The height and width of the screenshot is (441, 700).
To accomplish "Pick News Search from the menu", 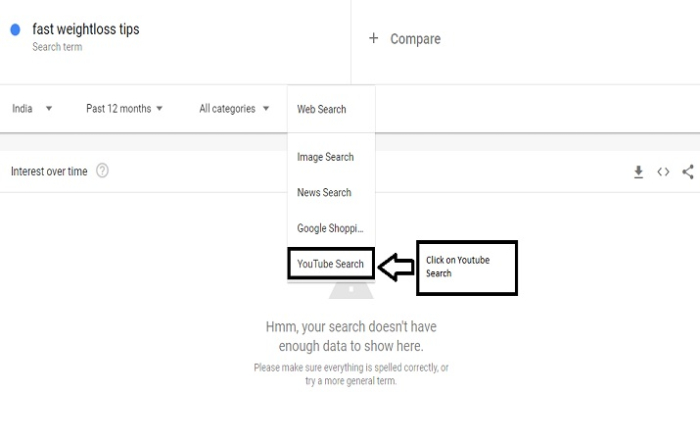I will tap(324, 192).
